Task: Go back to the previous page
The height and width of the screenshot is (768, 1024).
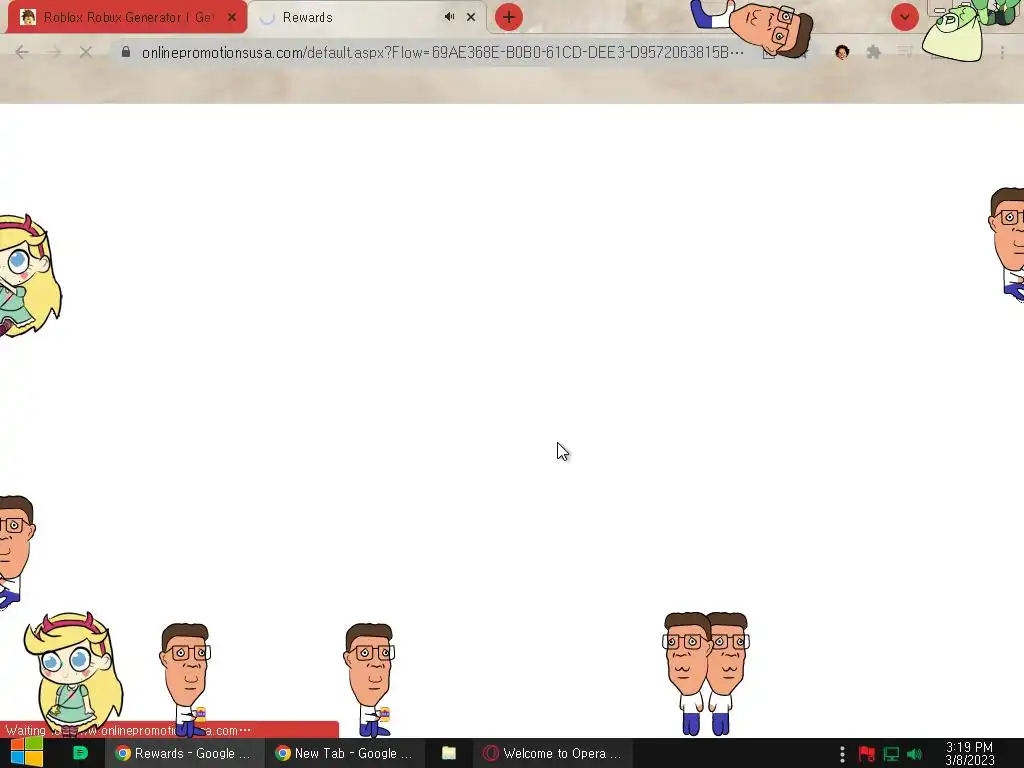Action: (x=22, y=52)
